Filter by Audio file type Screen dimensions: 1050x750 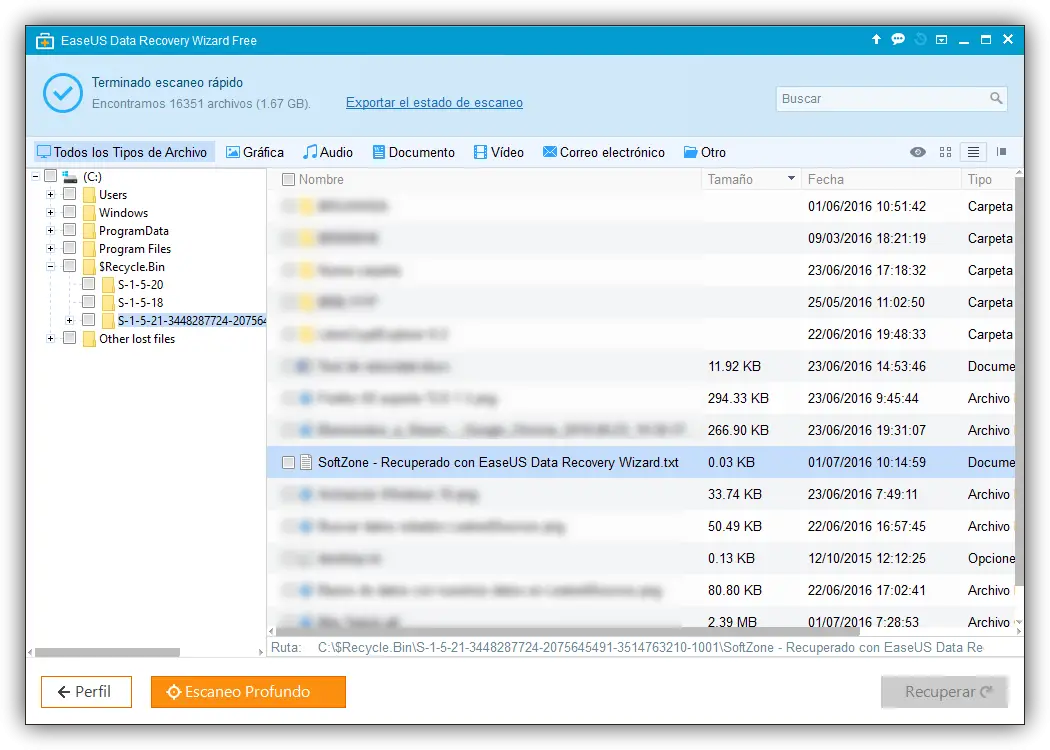coord(327,152)
